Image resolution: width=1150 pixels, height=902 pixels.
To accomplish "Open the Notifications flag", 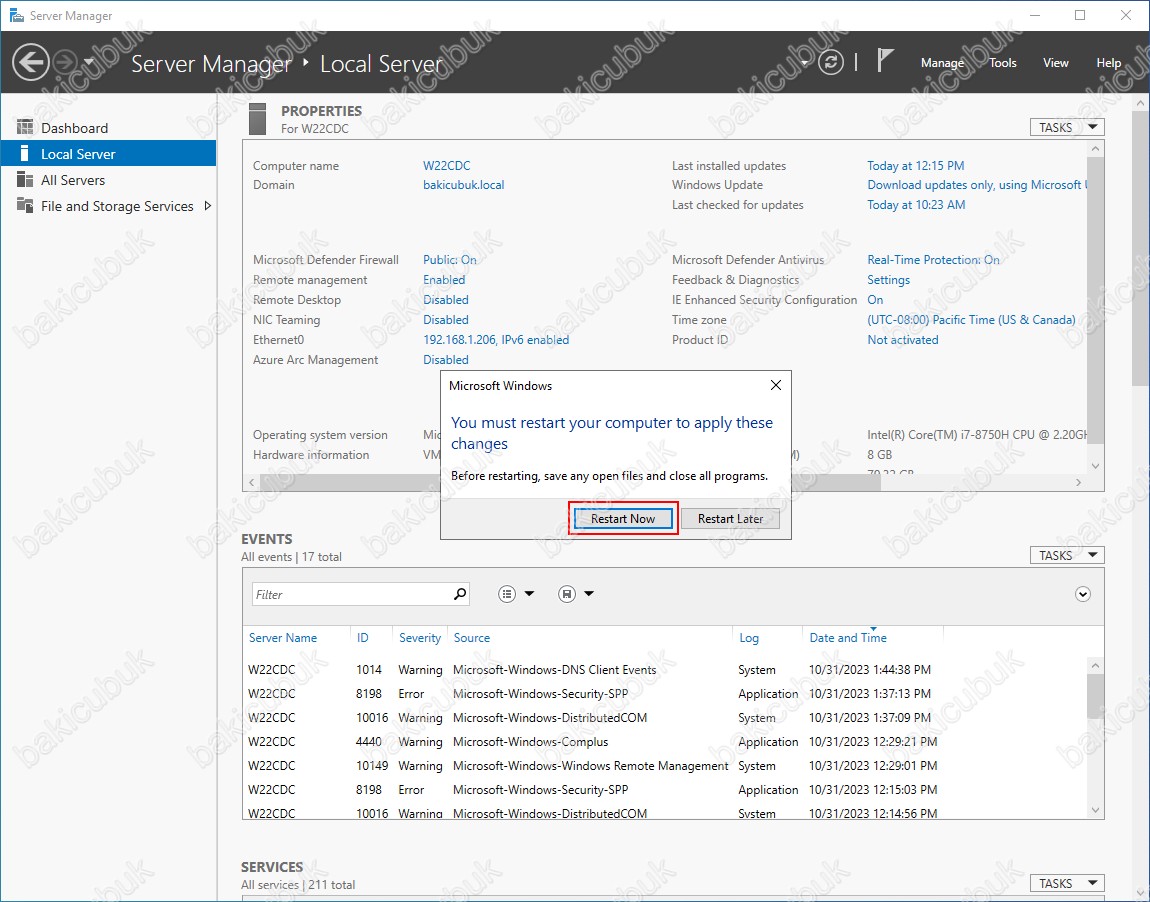I will pyautogui.click(x=885, y=61).
